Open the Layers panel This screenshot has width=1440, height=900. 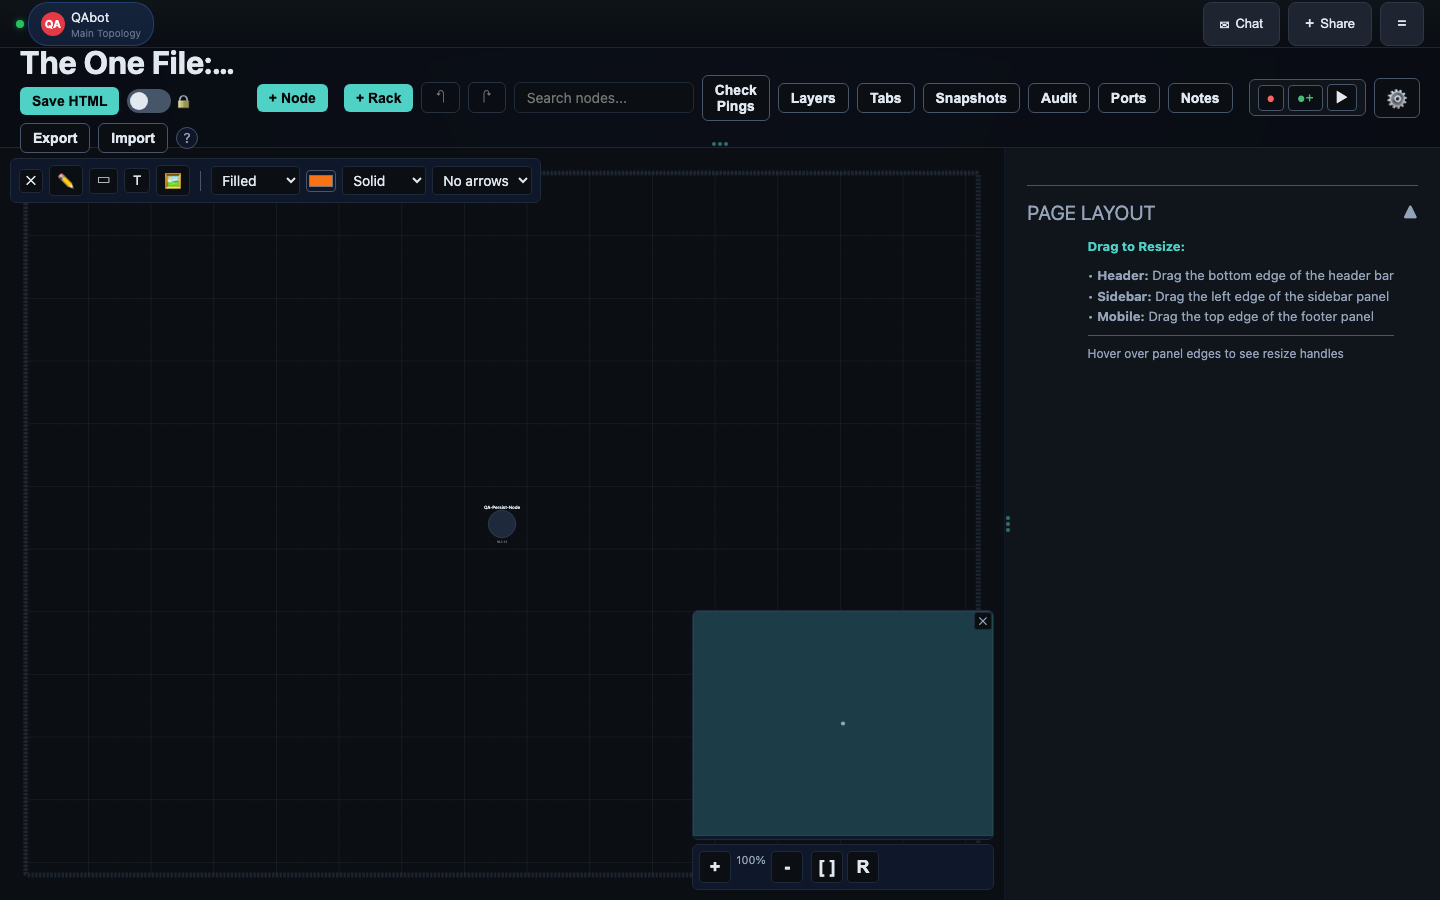tap(813, 98)
